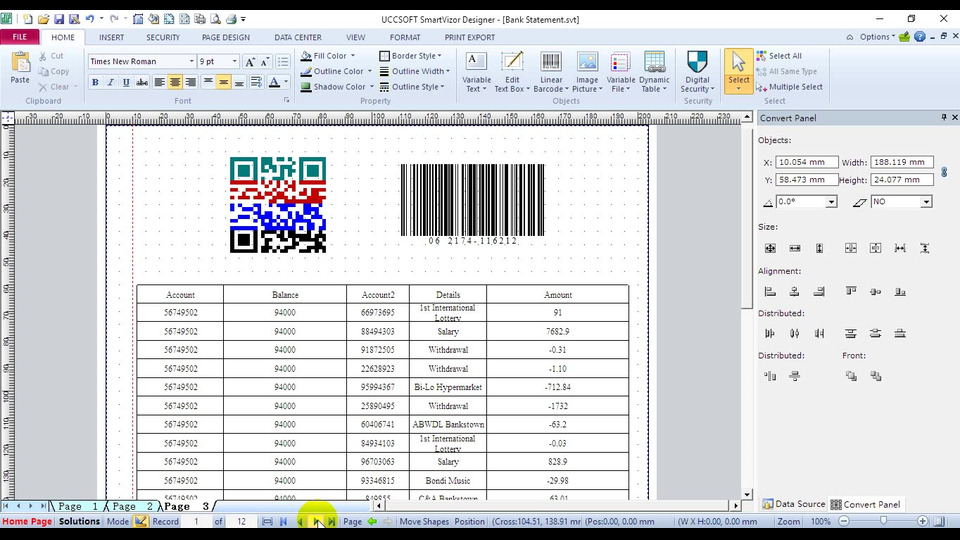Click the first Size icon
The image size is (960, 540).
(x=770, y=248)
